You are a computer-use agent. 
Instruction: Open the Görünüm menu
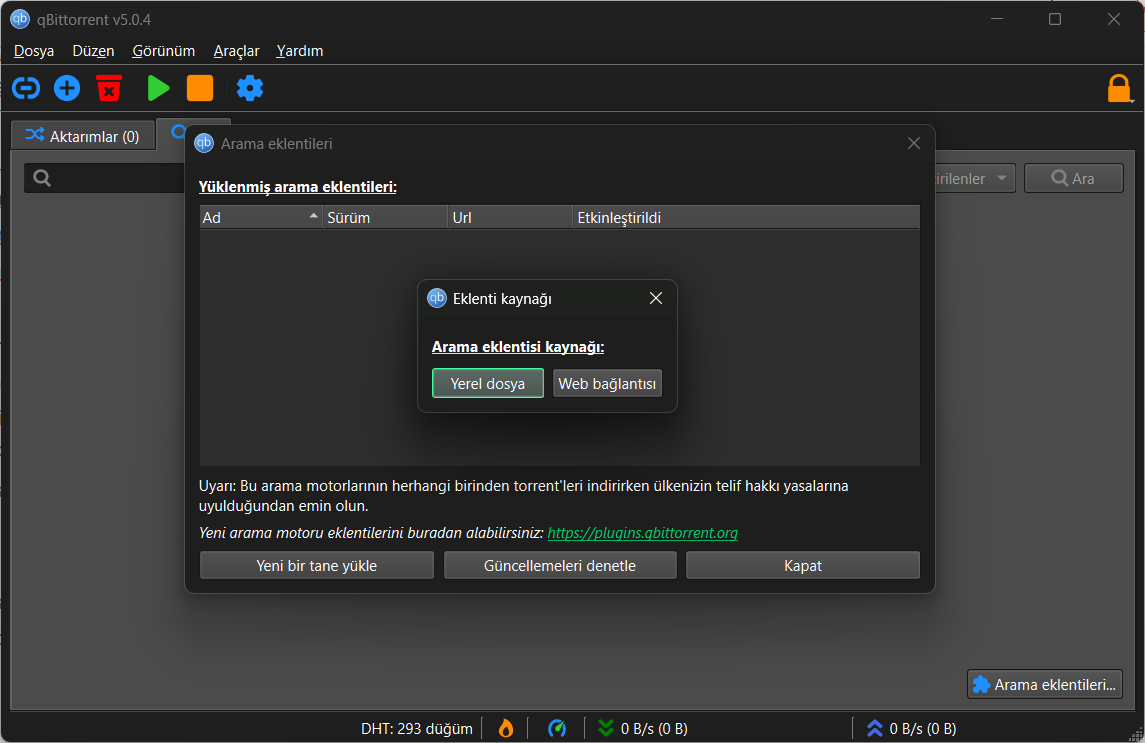tap(164, 51)
